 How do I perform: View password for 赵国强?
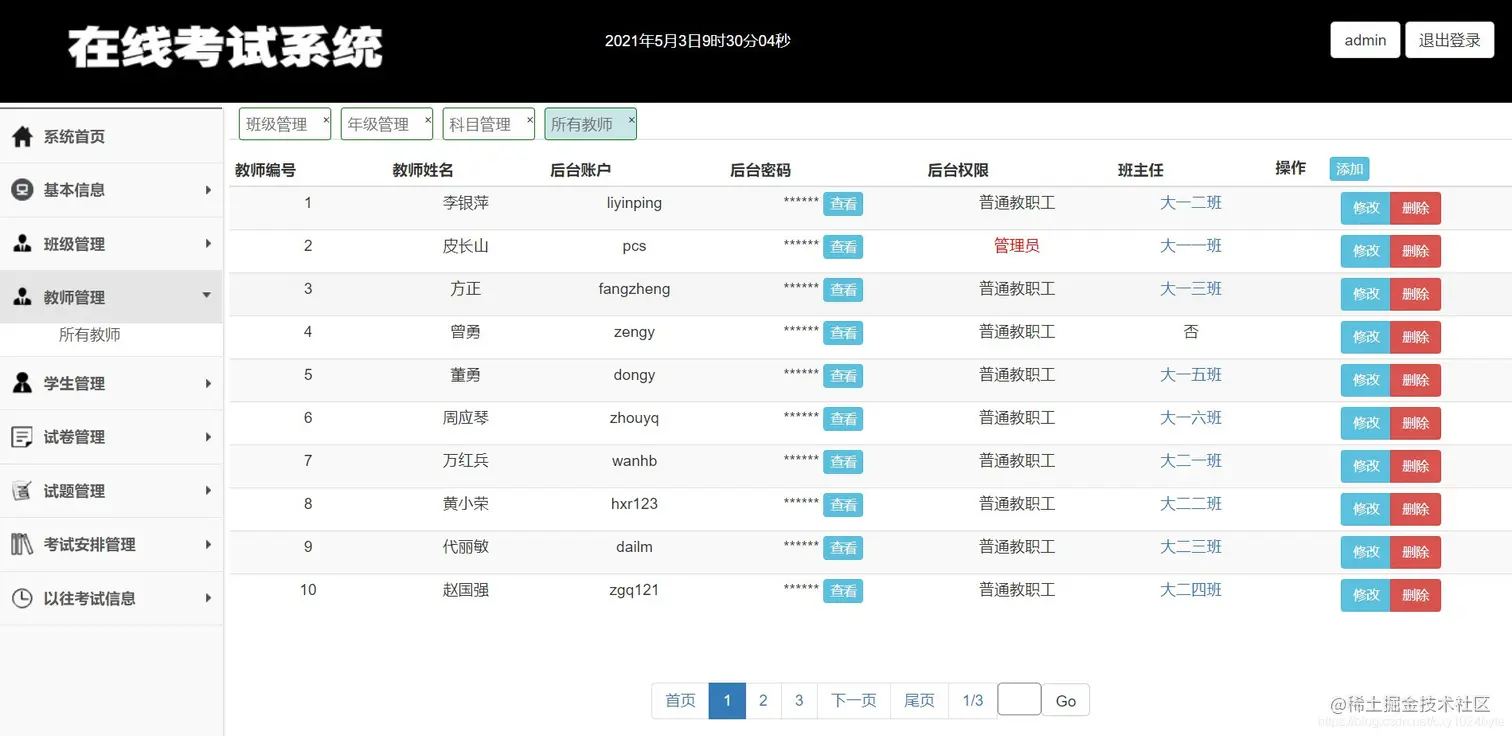click(x=843, y=591)
